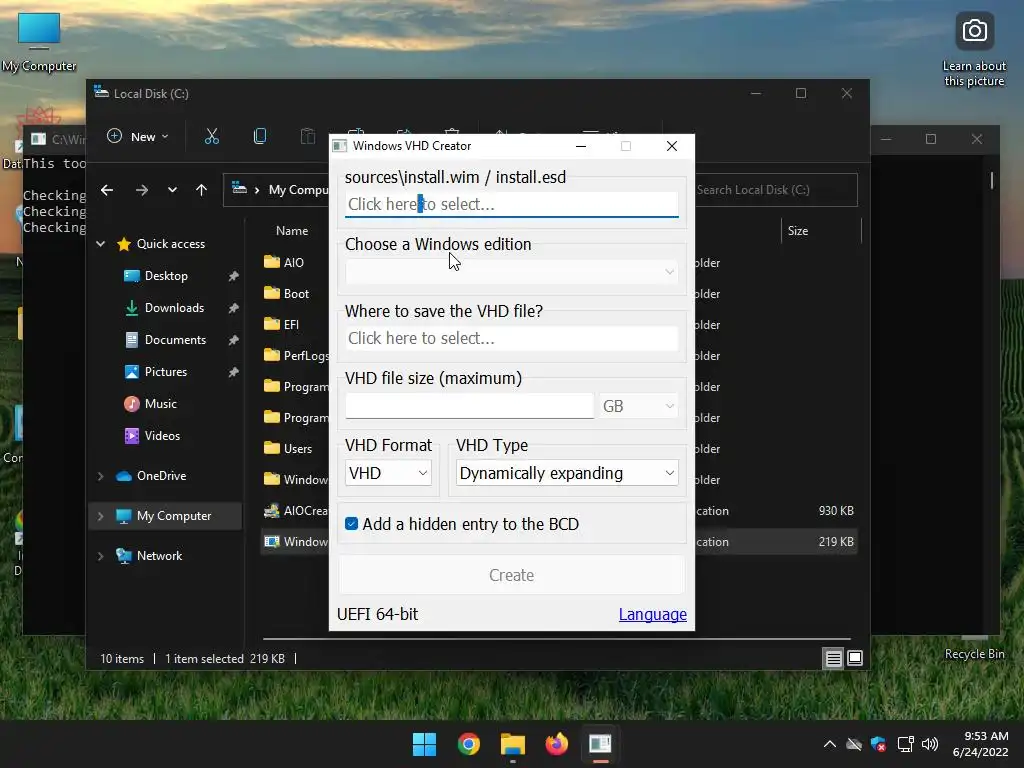1024x768 pixels.
Task: Open Music in Quick access
Action: pos(161,404)
